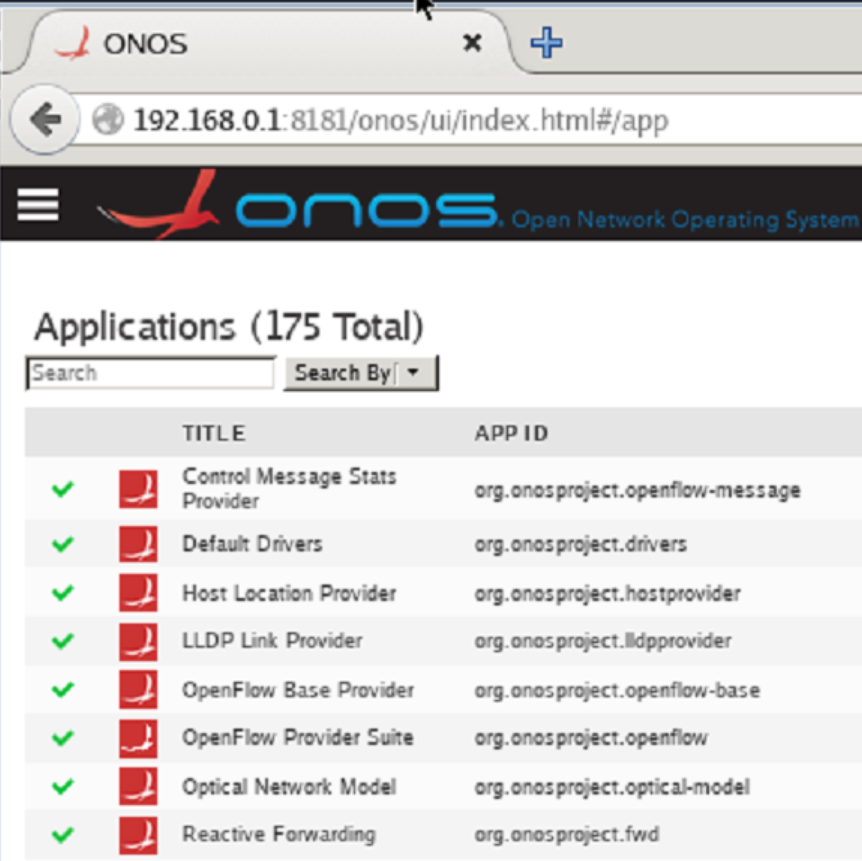Click app icon for Host Location Provider
The width and height of the screenshot is (862, 861).
(x=138, y=593)
